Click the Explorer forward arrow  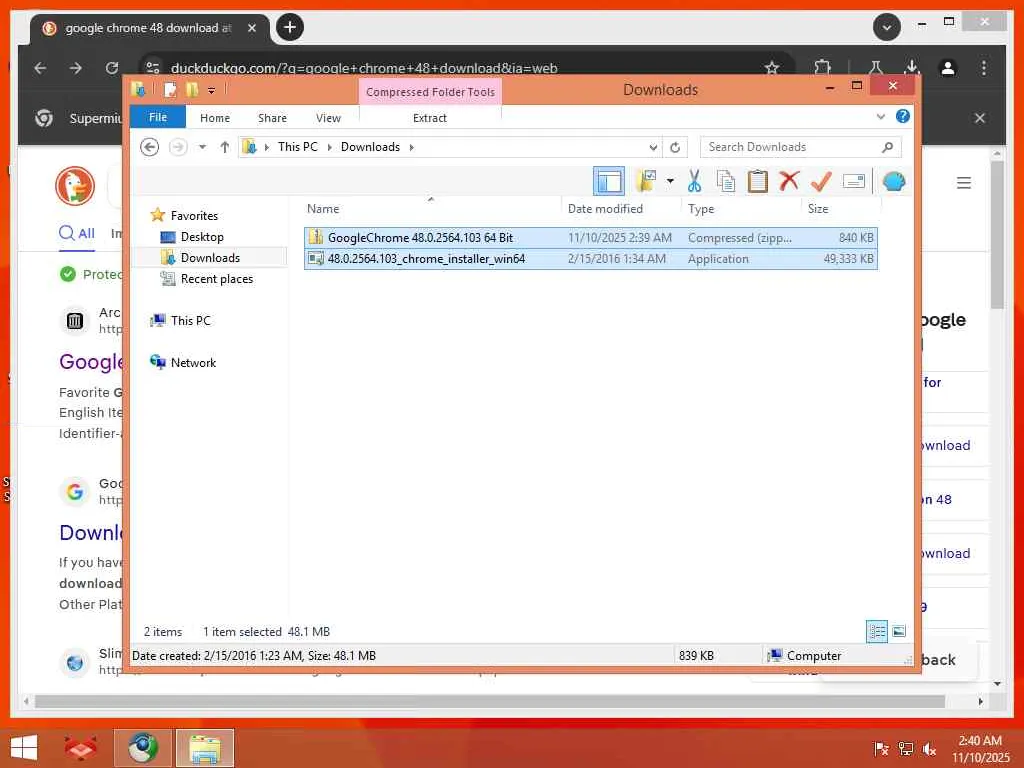click(178, 147)
